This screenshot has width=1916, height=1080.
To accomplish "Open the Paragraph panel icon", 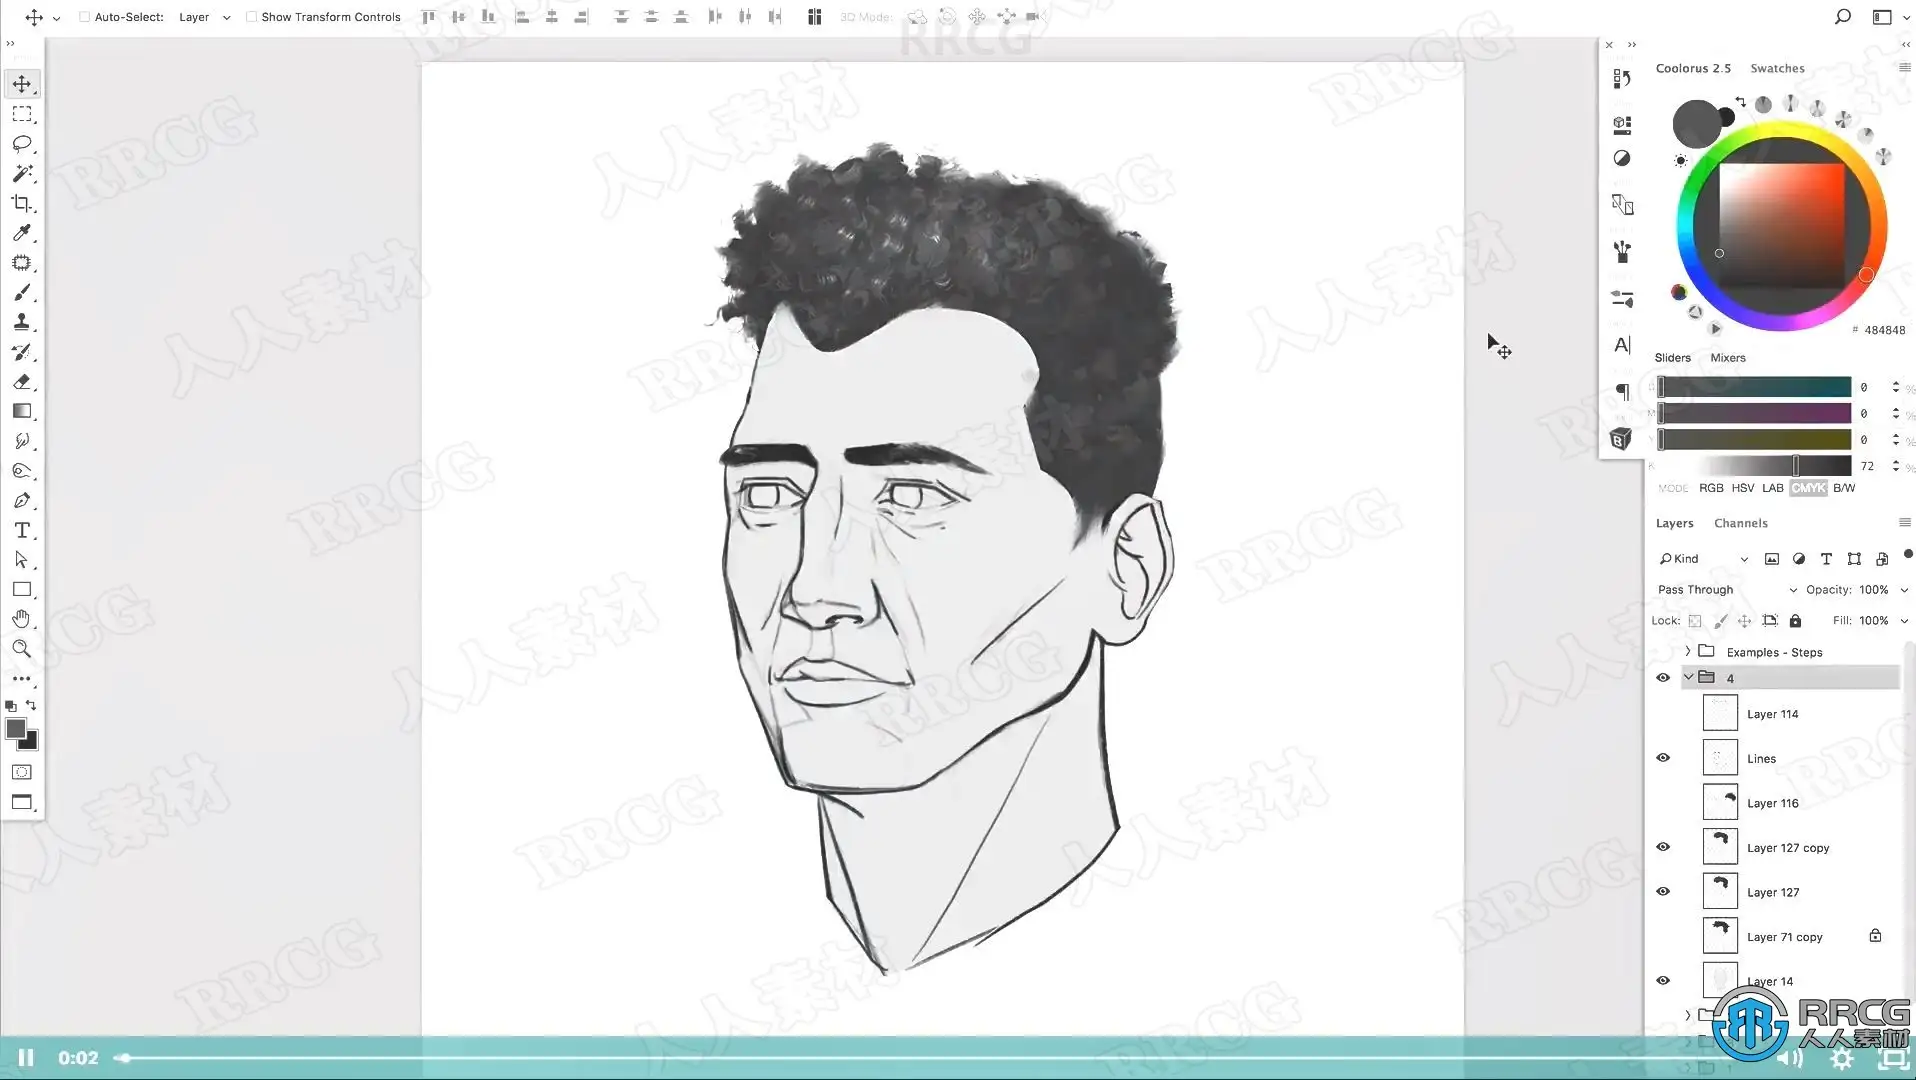I will click(1622, 392).
